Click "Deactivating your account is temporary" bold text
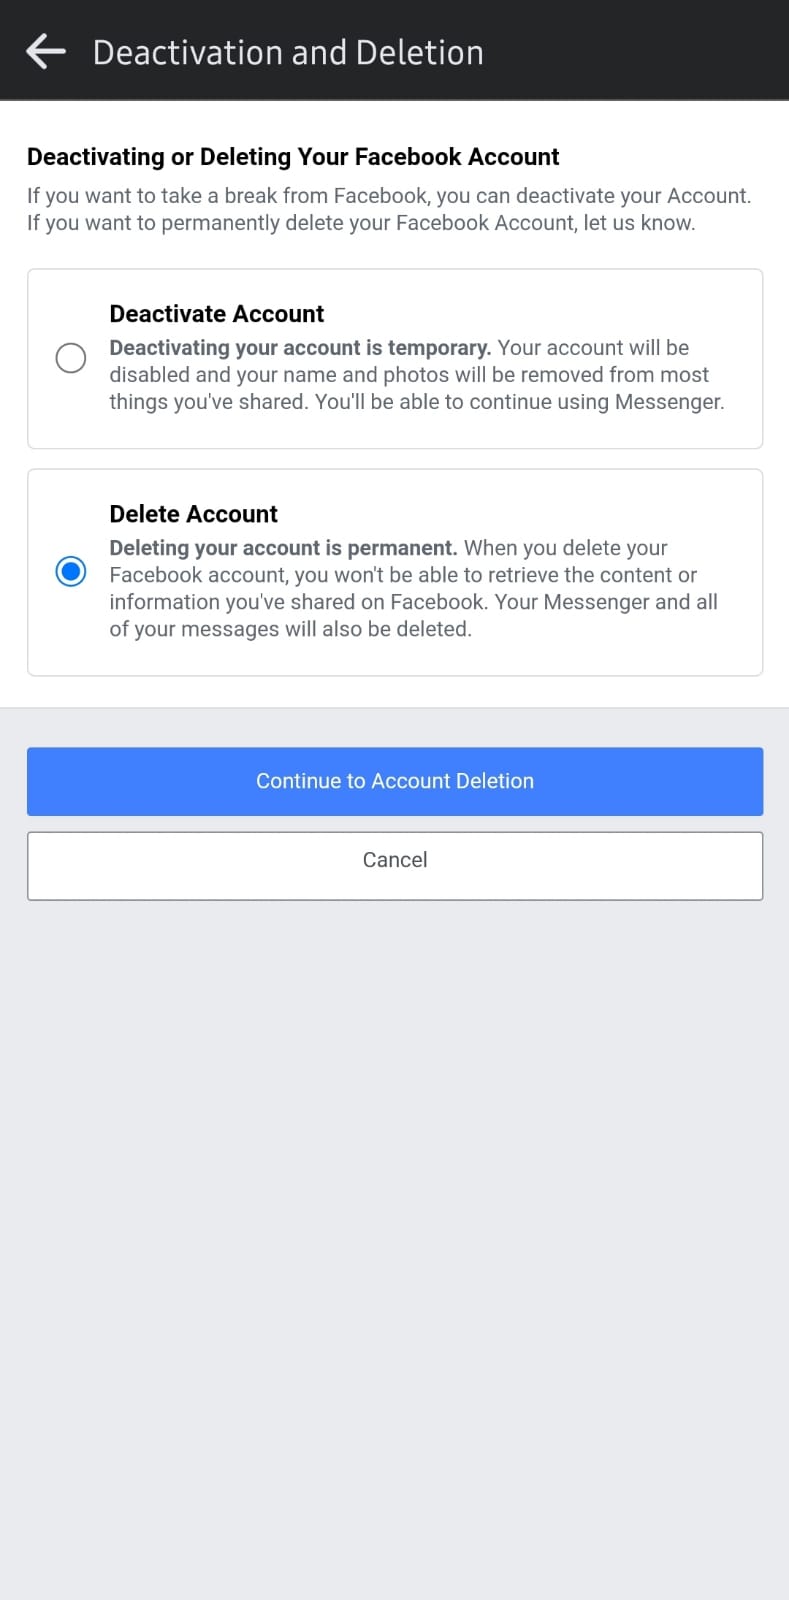789x1600 pixels. pos(300,348)
